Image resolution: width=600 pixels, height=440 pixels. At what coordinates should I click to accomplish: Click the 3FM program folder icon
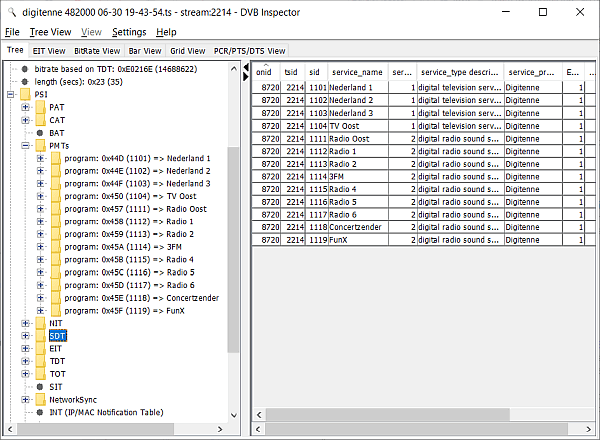(56, 247)
